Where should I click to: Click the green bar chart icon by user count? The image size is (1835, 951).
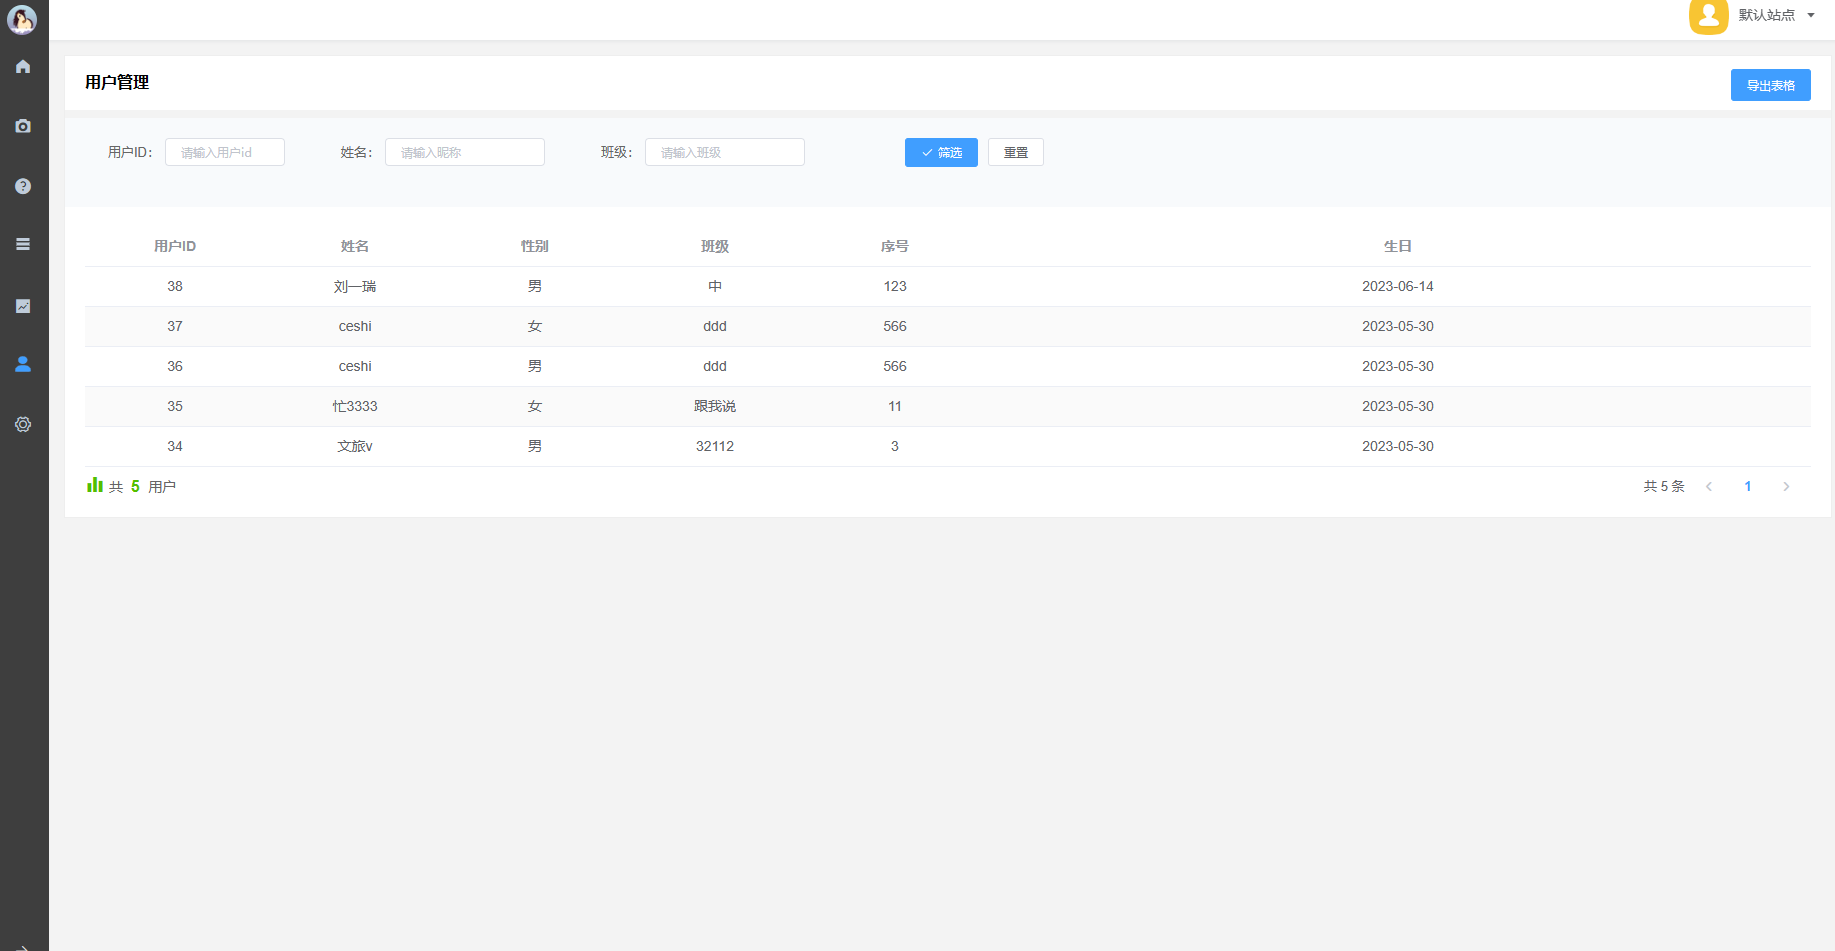95,485
